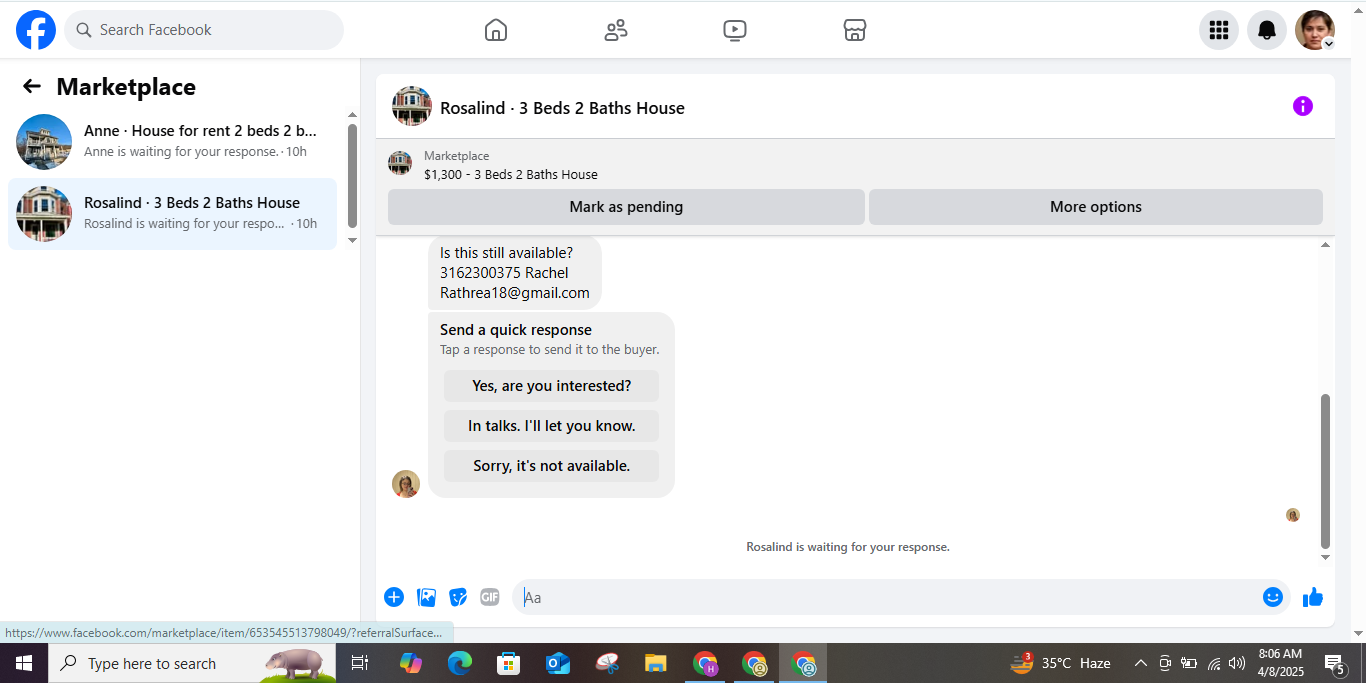Image resolution: width=1366 pixels, height=683 pixels.
Task: Choose a GIF with the GIF icon
Action: [489, 597]
